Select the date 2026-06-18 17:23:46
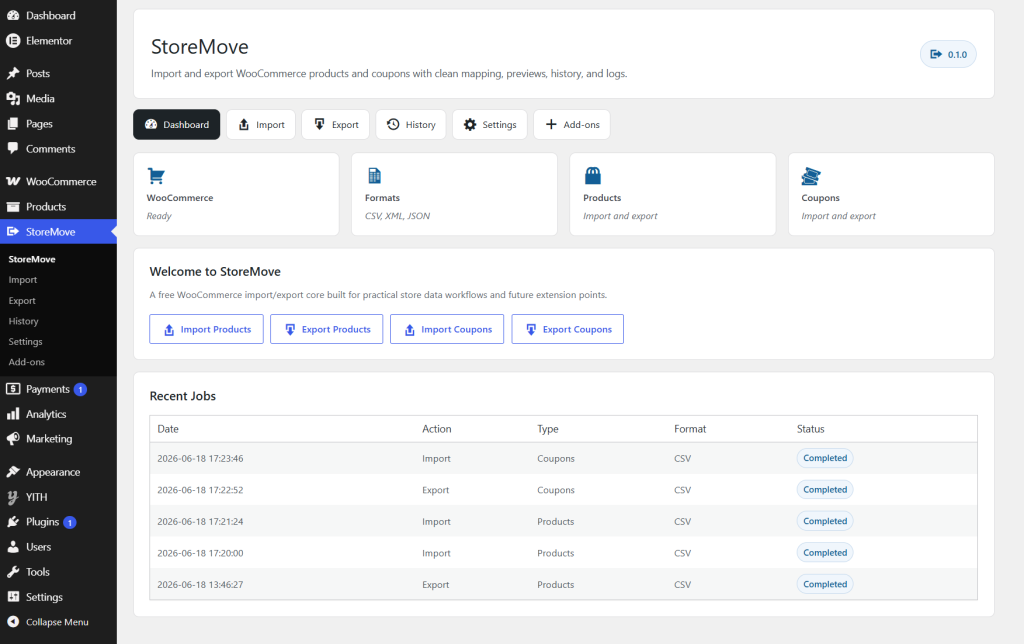Viewport: 1024px width, 644px height. tap(200, 459)
